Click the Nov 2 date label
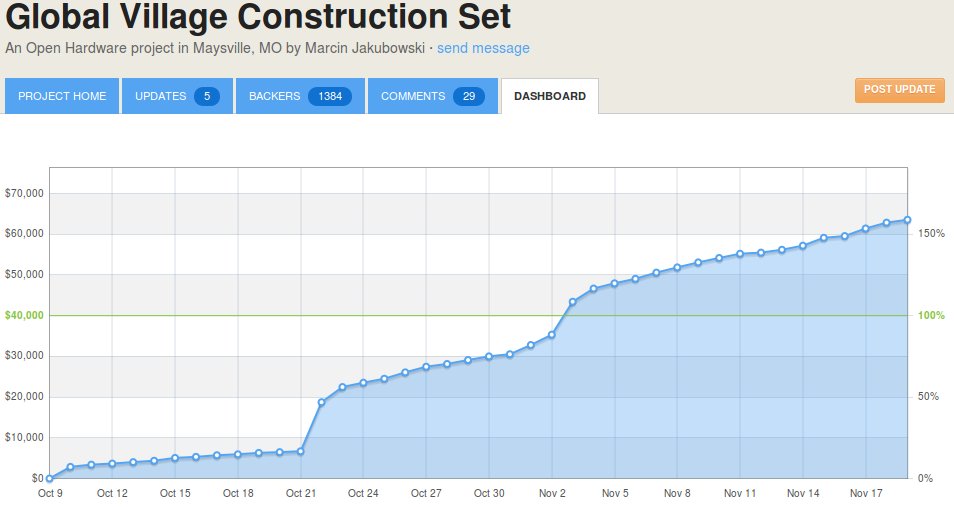Image resolution: width=954 pixels, height=507 pixels. pyautogui.click(x=552, y=493)
